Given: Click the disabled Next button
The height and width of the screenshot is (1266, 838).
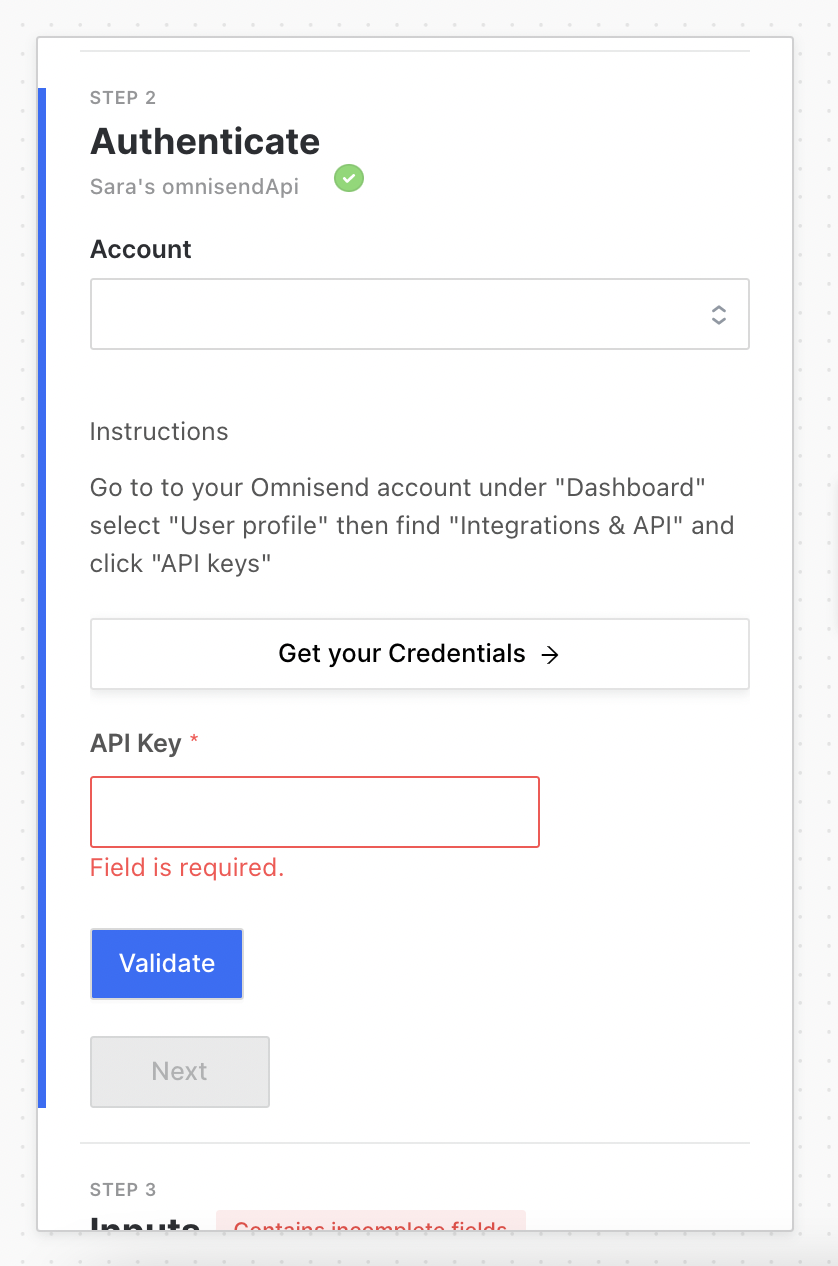Looking at the screenshot, I should [180, 1072].
